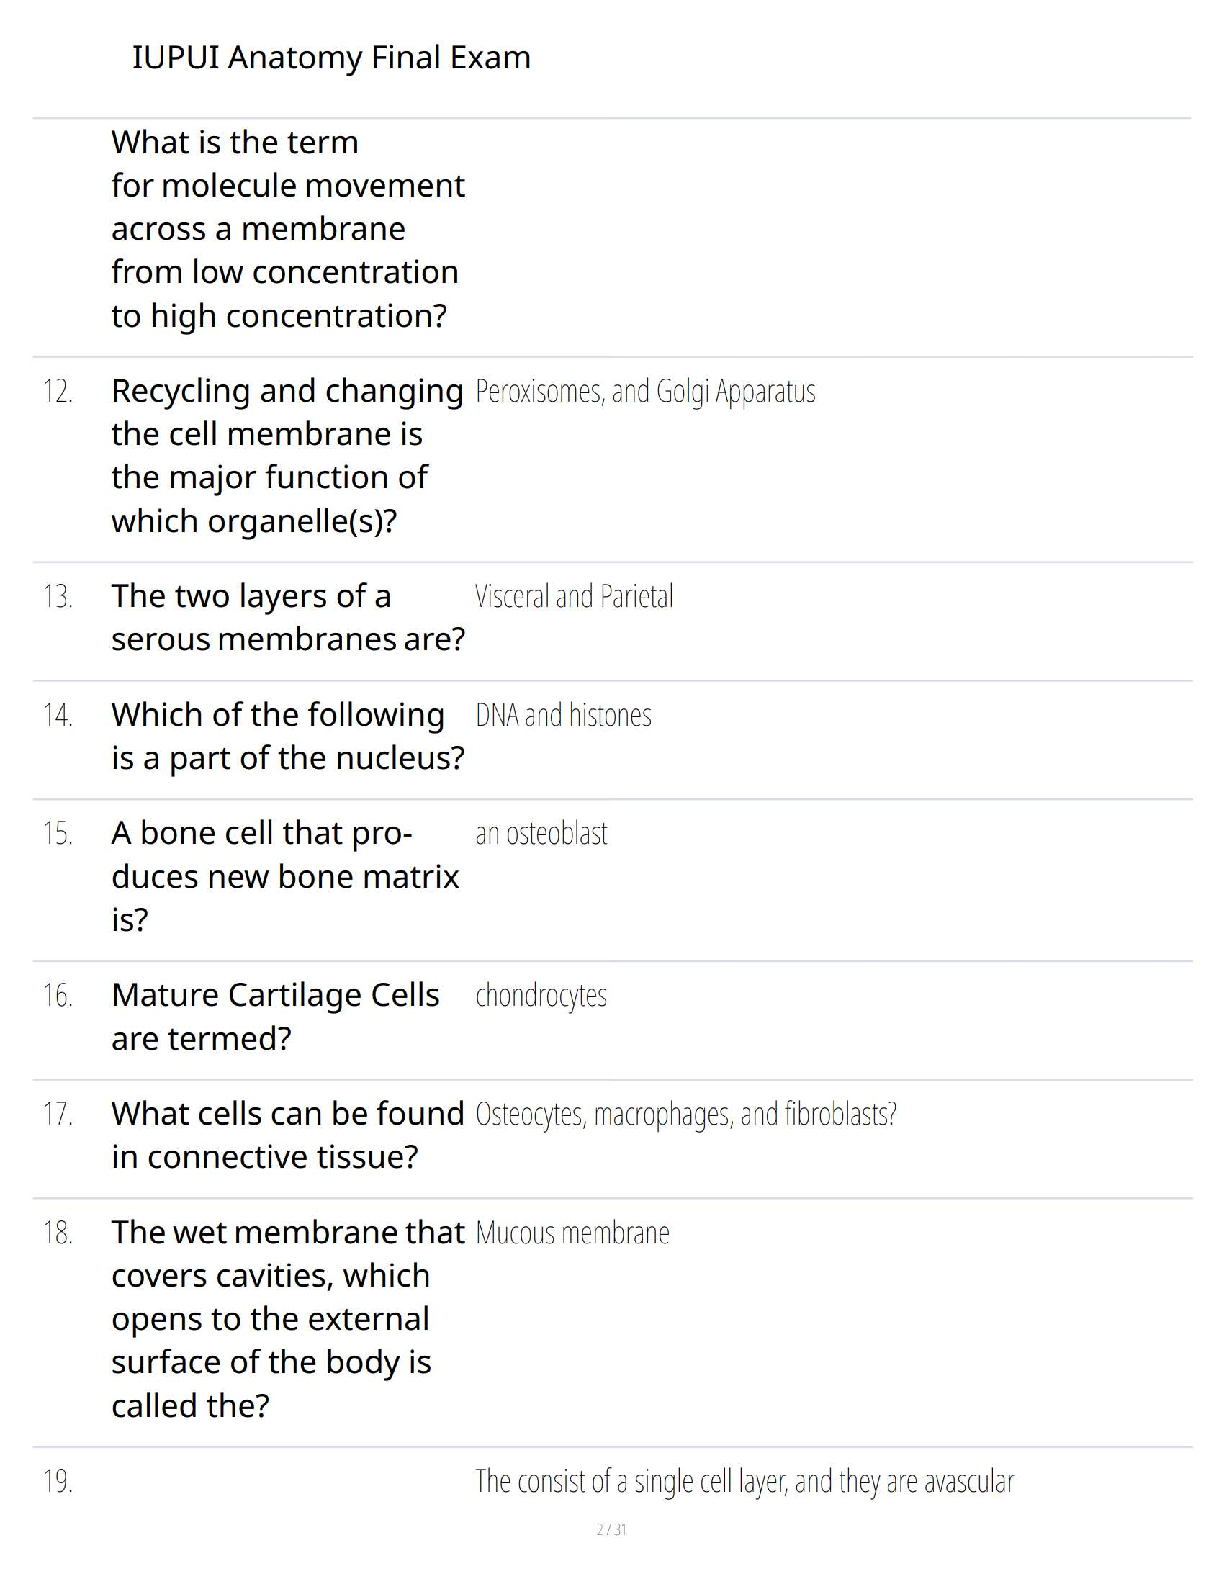Click question number 12
This screenshot has height=1584, width=1224.
tap(58, 391)
